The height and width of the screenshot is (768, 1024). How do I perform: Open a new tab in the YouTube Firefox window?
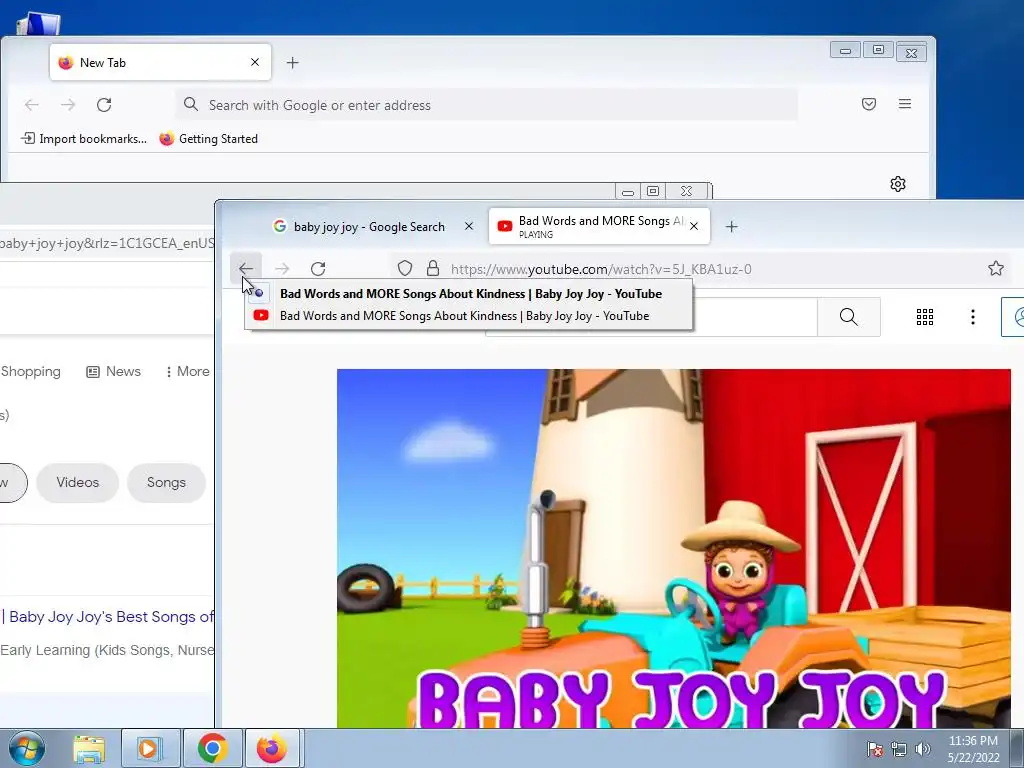(x=731, y=227)
